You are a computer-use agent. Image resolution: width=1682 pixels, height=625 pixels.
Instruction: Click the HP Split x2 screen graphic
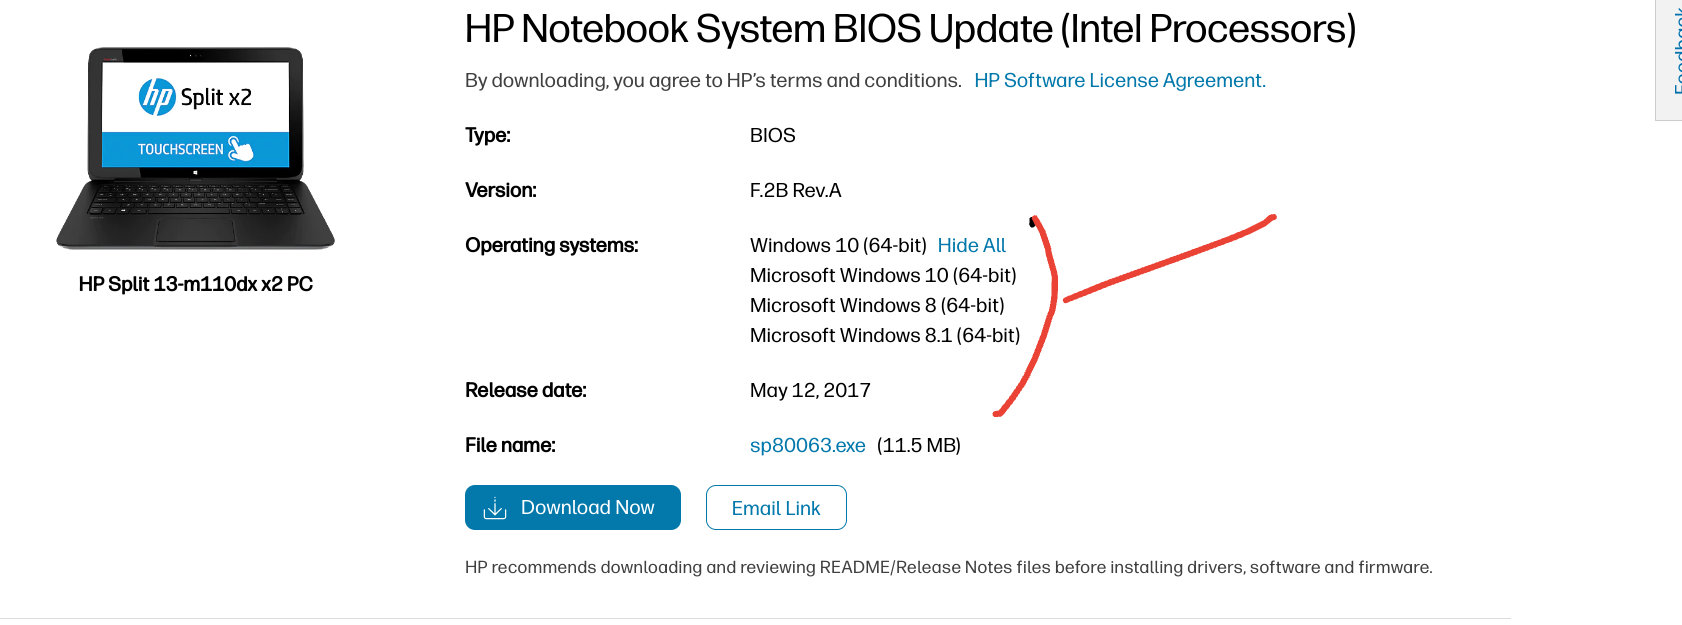click(x=195, y=115)
